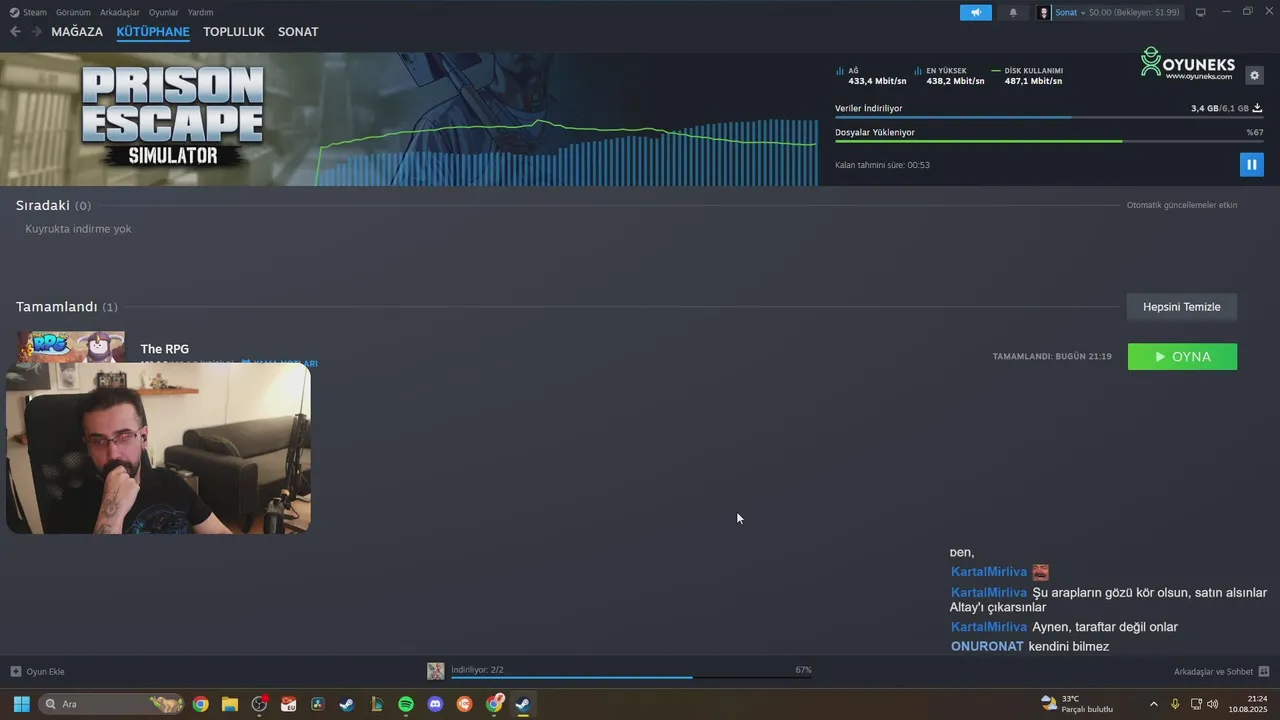Click Oyun Ekle at bottom left

(37, 672)
